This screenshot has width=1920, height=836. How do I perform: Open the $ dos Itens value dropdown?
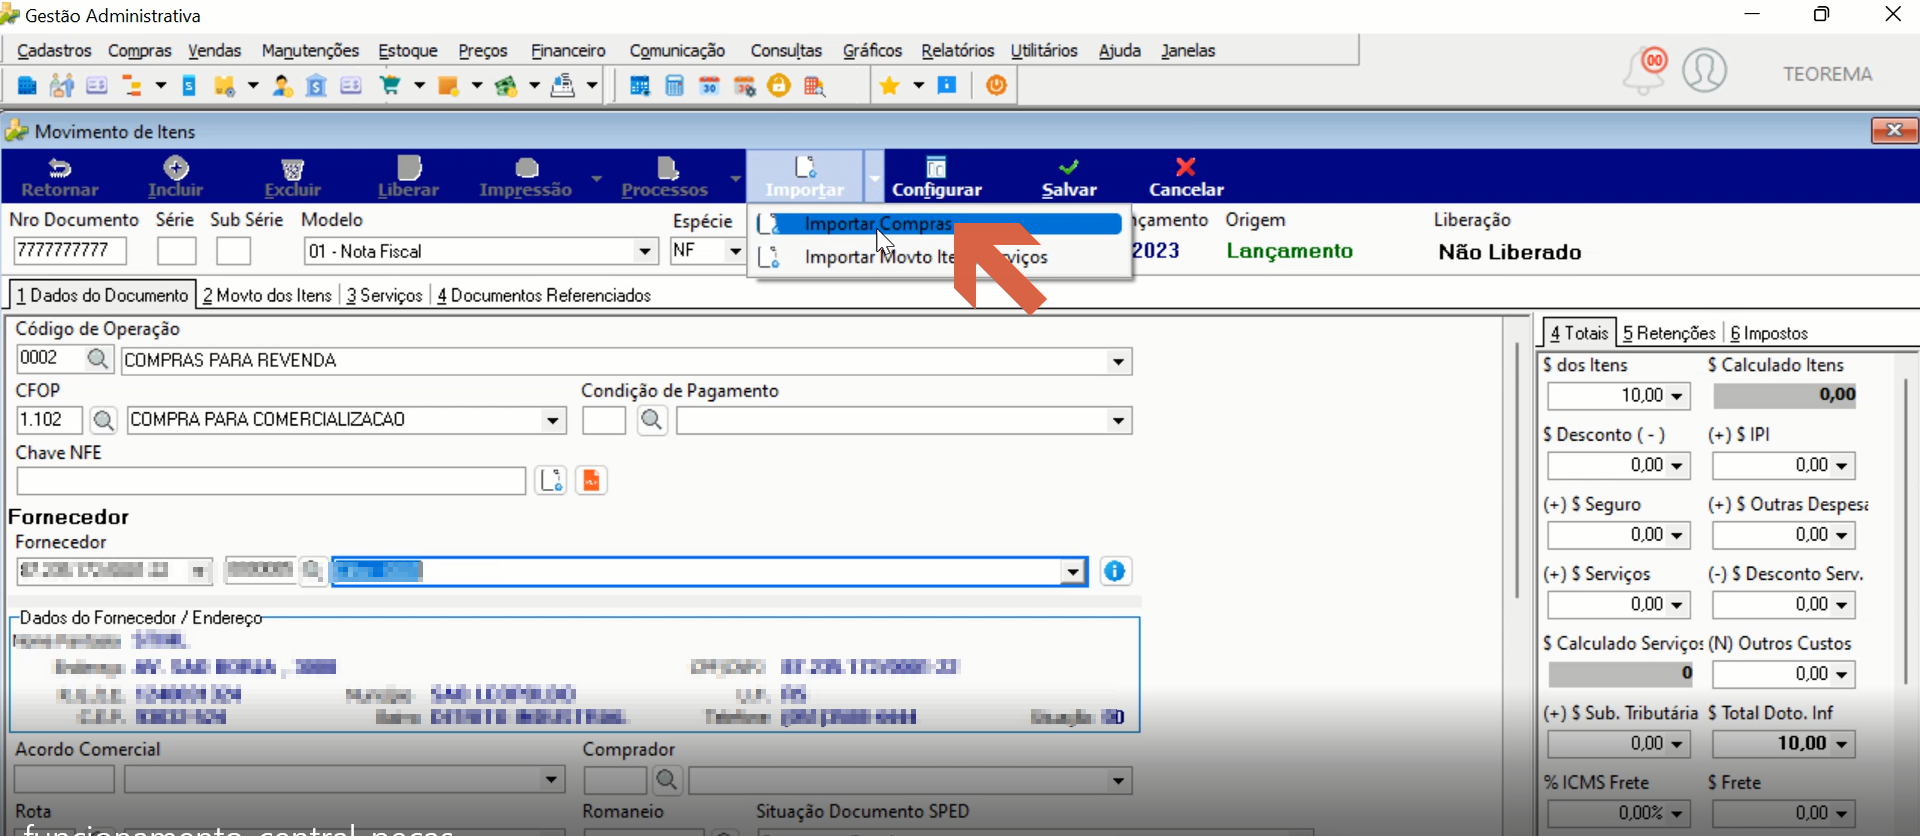(x=1677, y=396)
